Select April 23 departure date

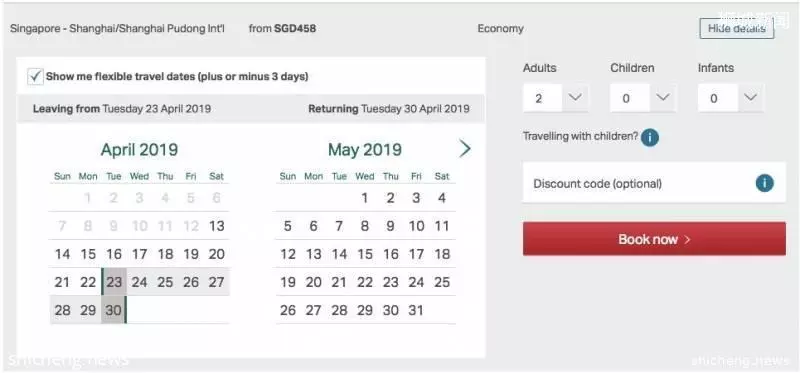click(x=114, y=282)
